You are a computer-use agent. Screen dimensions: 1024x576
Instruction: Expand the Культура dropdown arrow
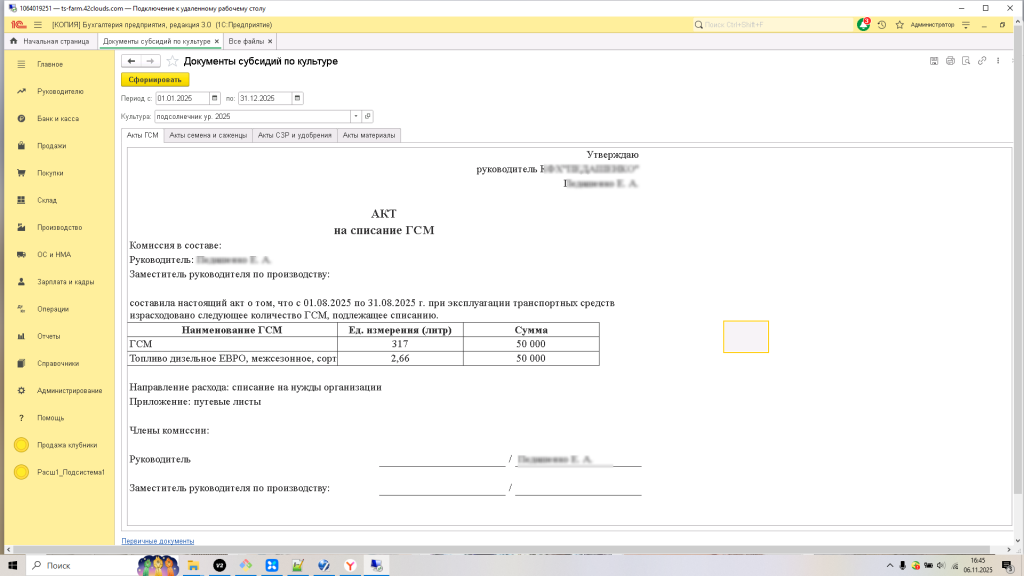click(x=356, y=116)
